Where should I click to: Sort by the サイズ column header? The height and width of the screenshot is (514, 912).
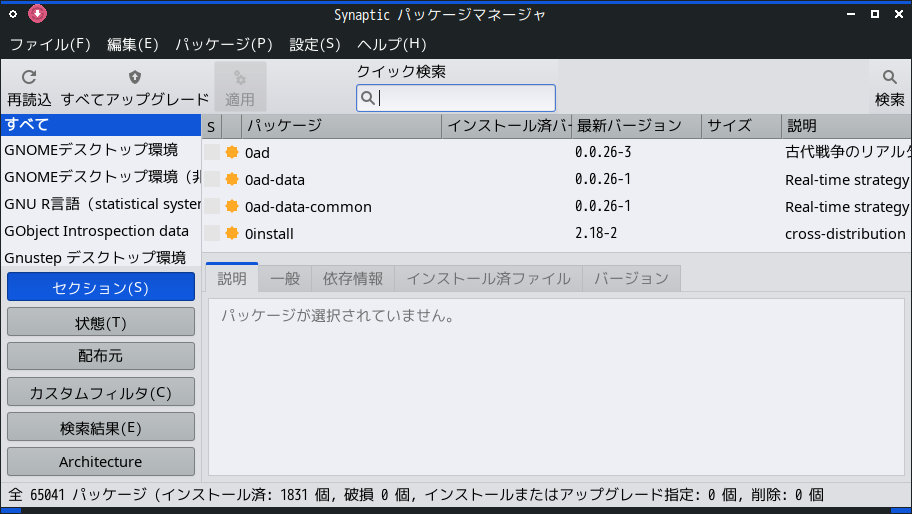pos(742,126)
